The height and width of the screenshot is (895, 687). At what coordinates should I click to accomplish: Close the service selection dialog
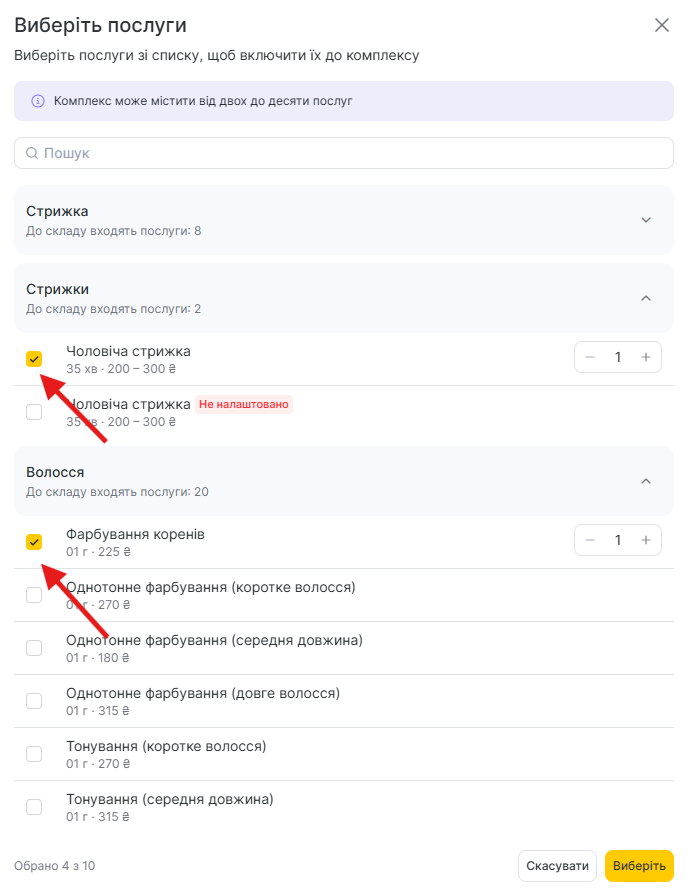click(661, 26)
